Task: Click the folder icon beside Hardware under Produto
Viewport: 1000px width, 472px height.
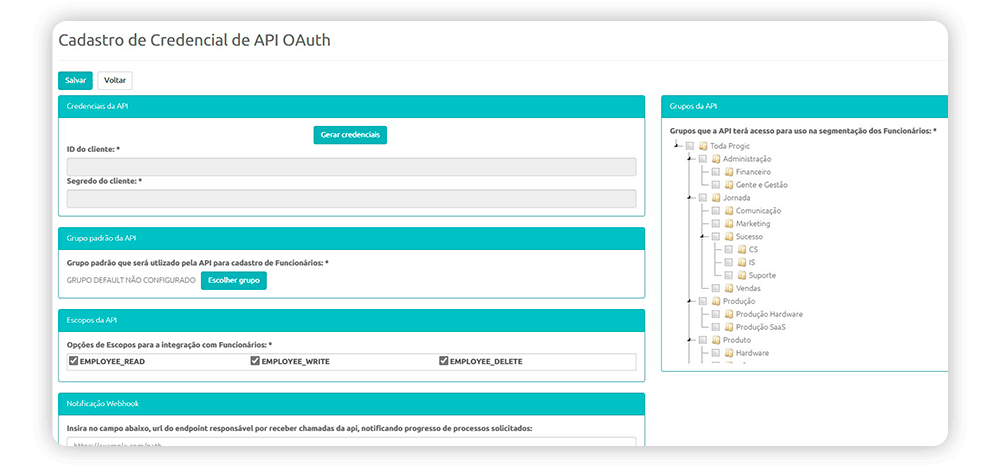Action: click(x=728, y=353)
